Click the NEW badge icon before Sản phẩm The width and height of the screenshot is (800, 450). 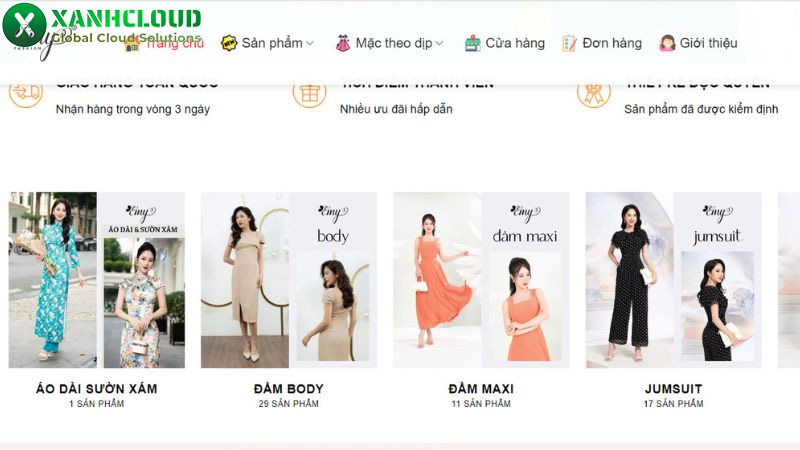coord(229,43)
